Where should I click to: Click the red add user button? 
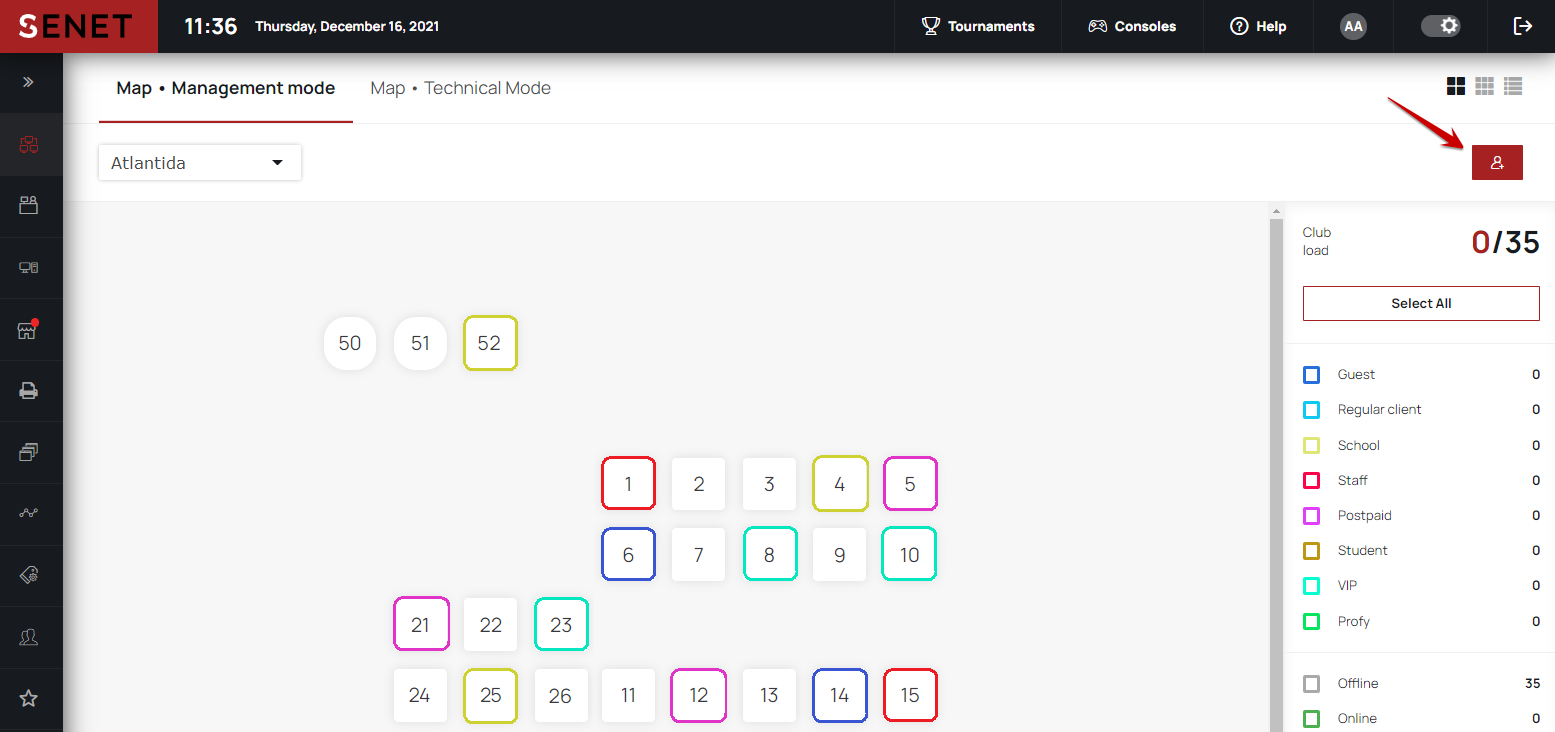[1497, 162]
